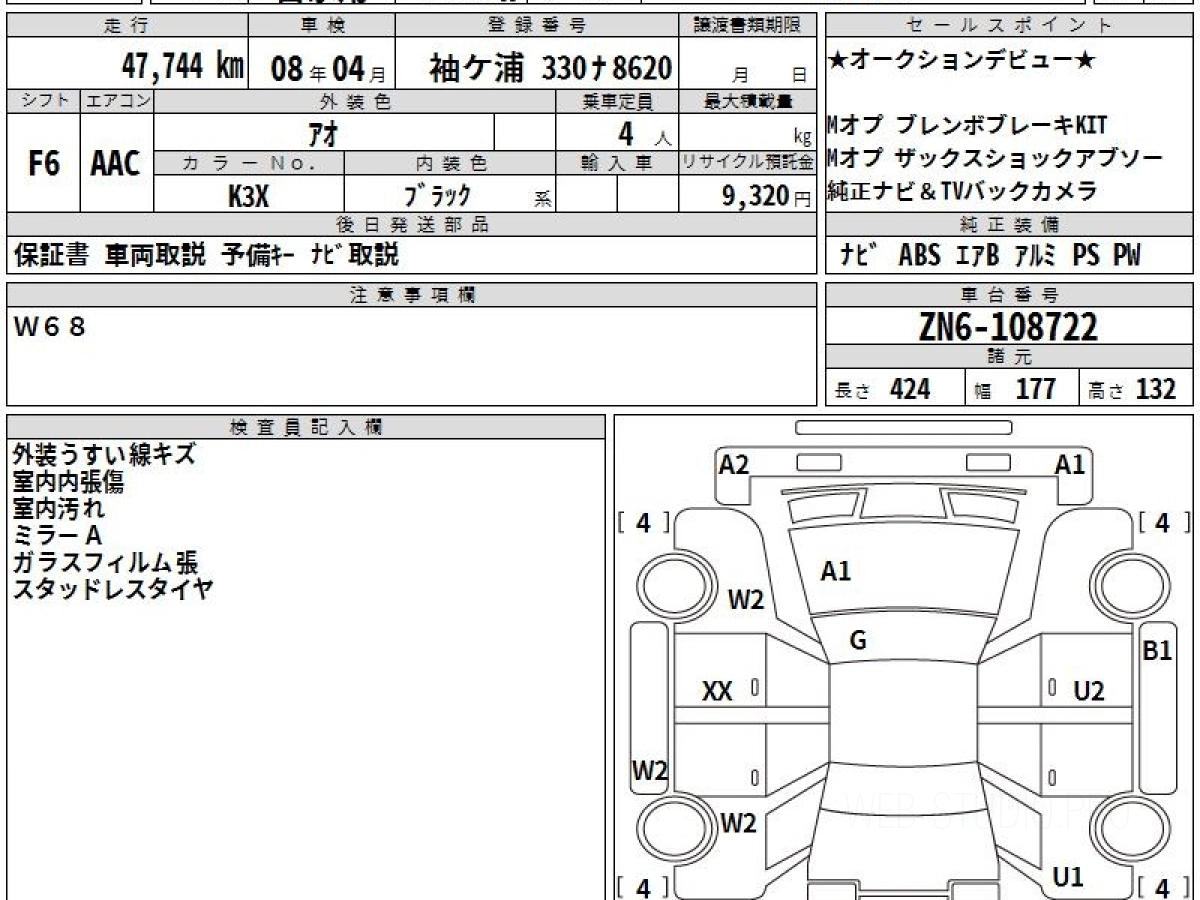
Task: Select the 輸入車 header
Action: [617, 163]
